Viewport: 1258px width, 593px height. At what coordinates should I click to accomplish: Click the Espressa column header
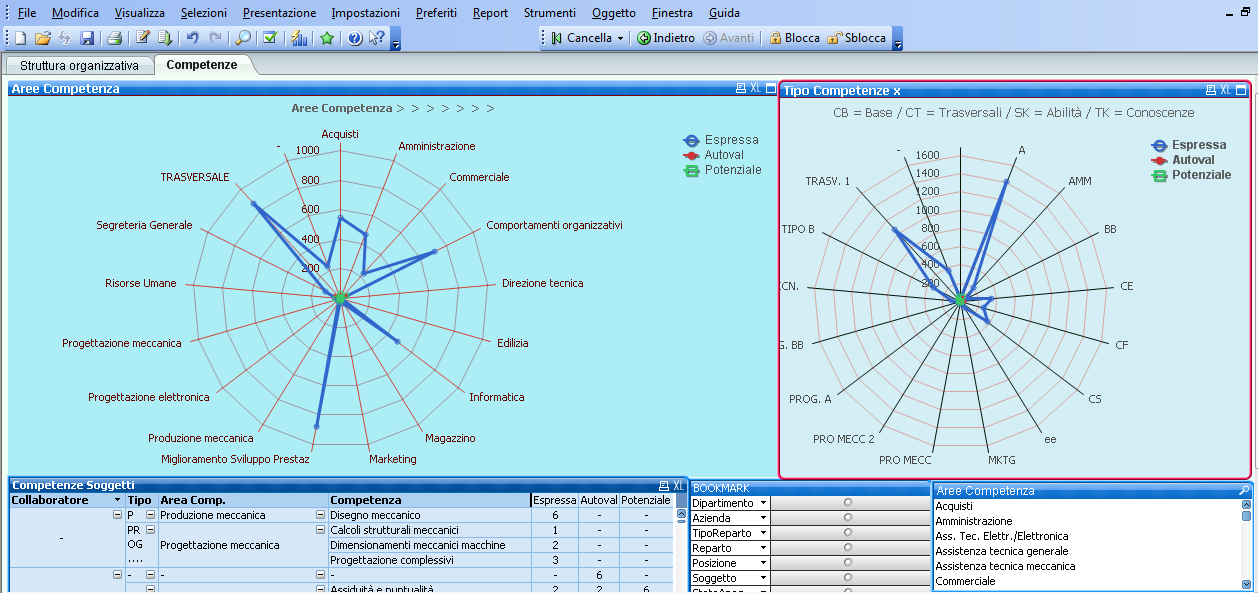[554, 500]
